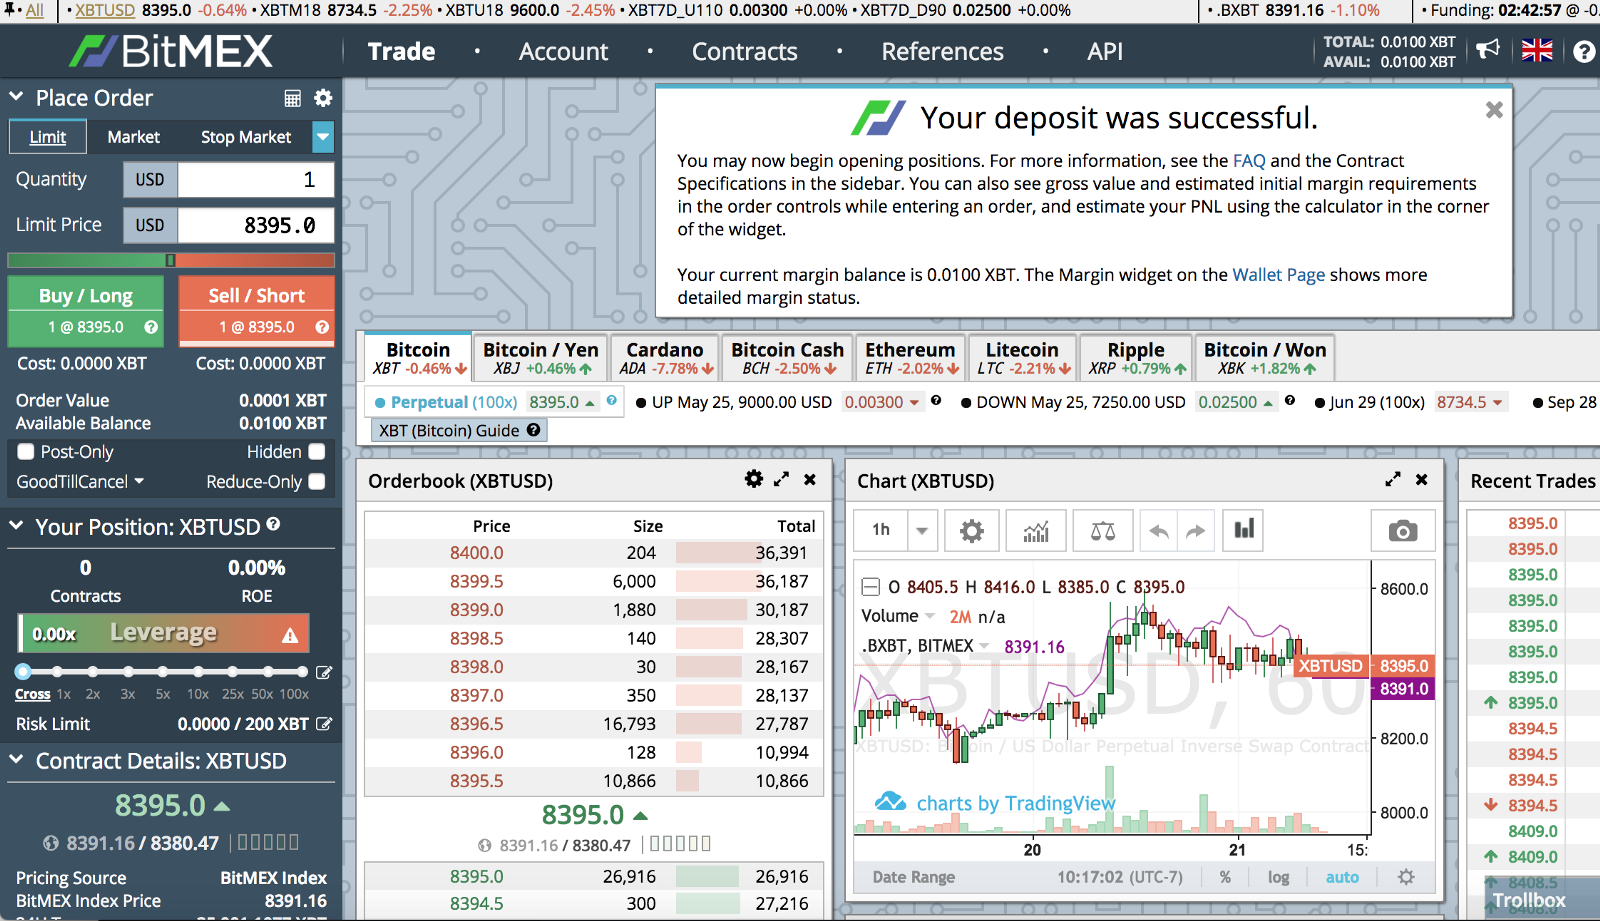Close the Chart widget
This screenshot has height=921, width=1600.
click(x=1421, y=479)
